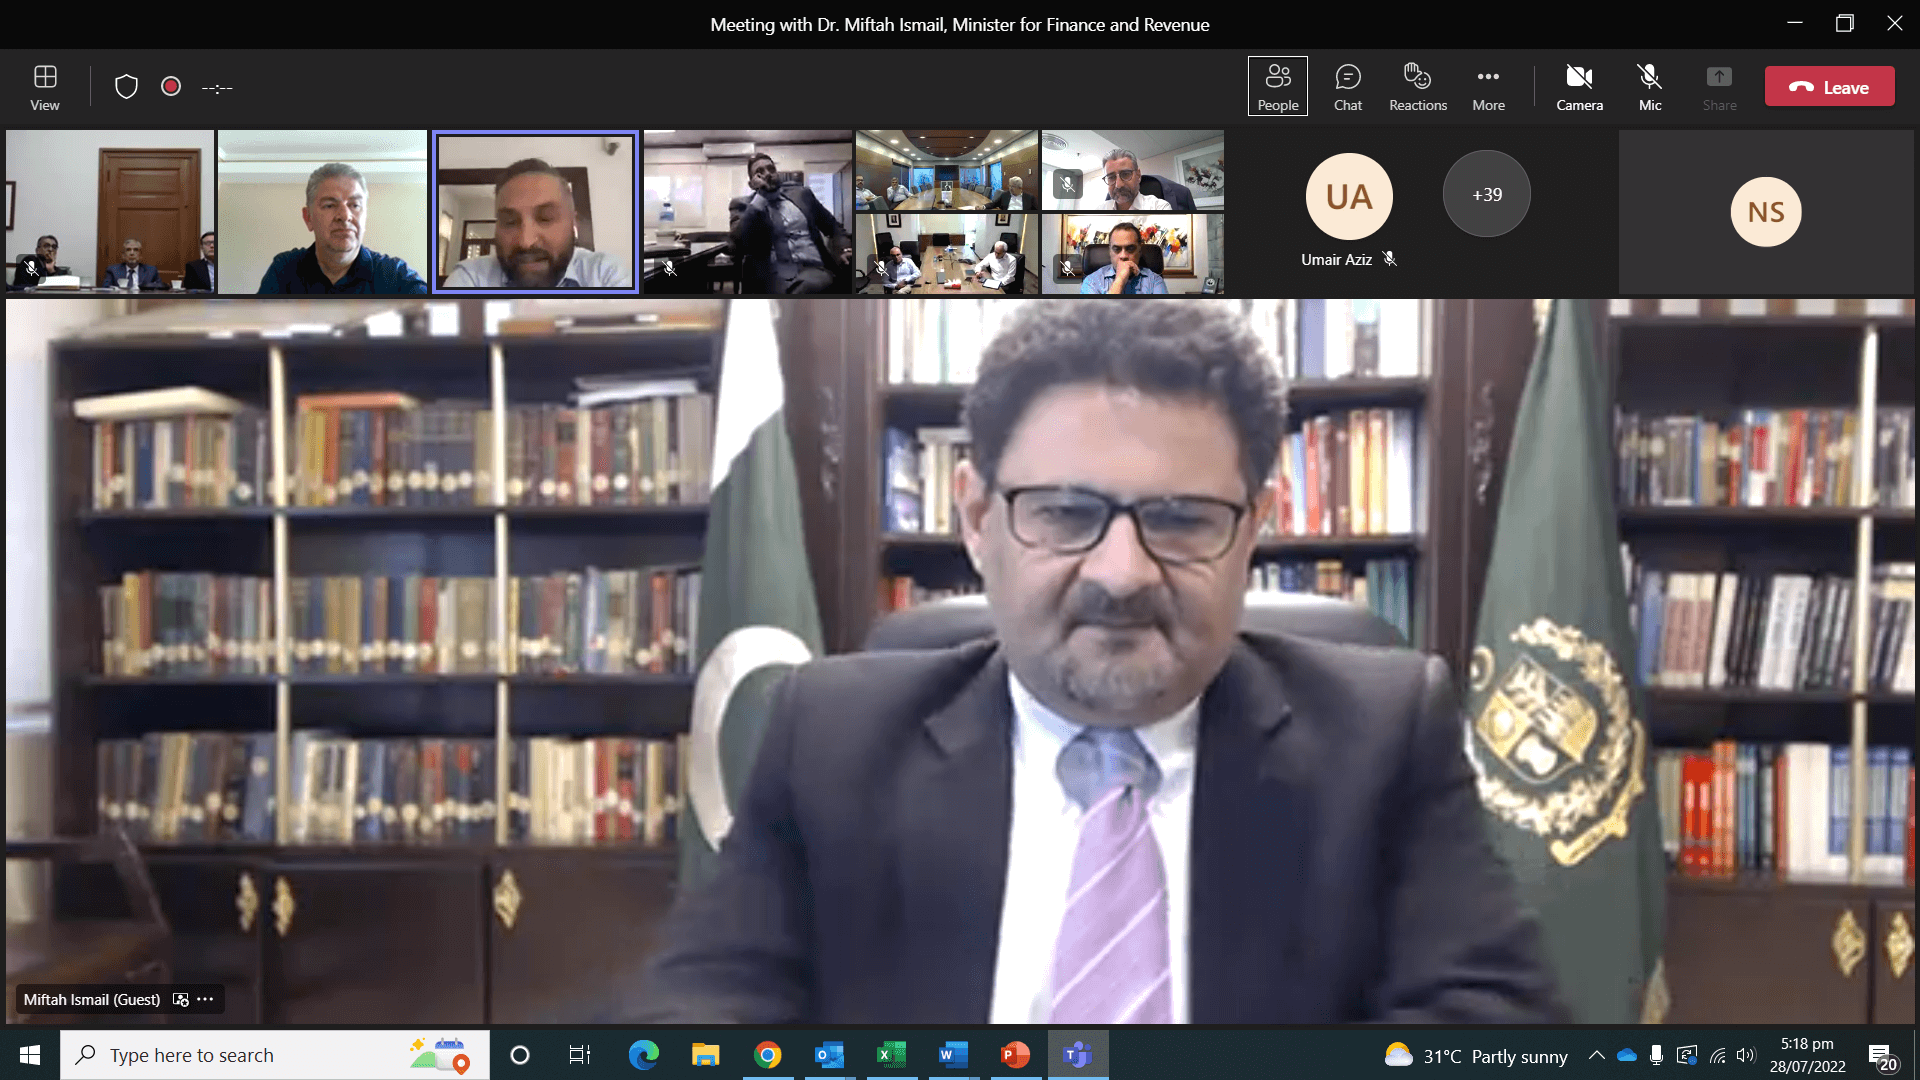The image size is (1920, 1080).
Task: Show the +39 additional participants
Action: click(1486, 195)
